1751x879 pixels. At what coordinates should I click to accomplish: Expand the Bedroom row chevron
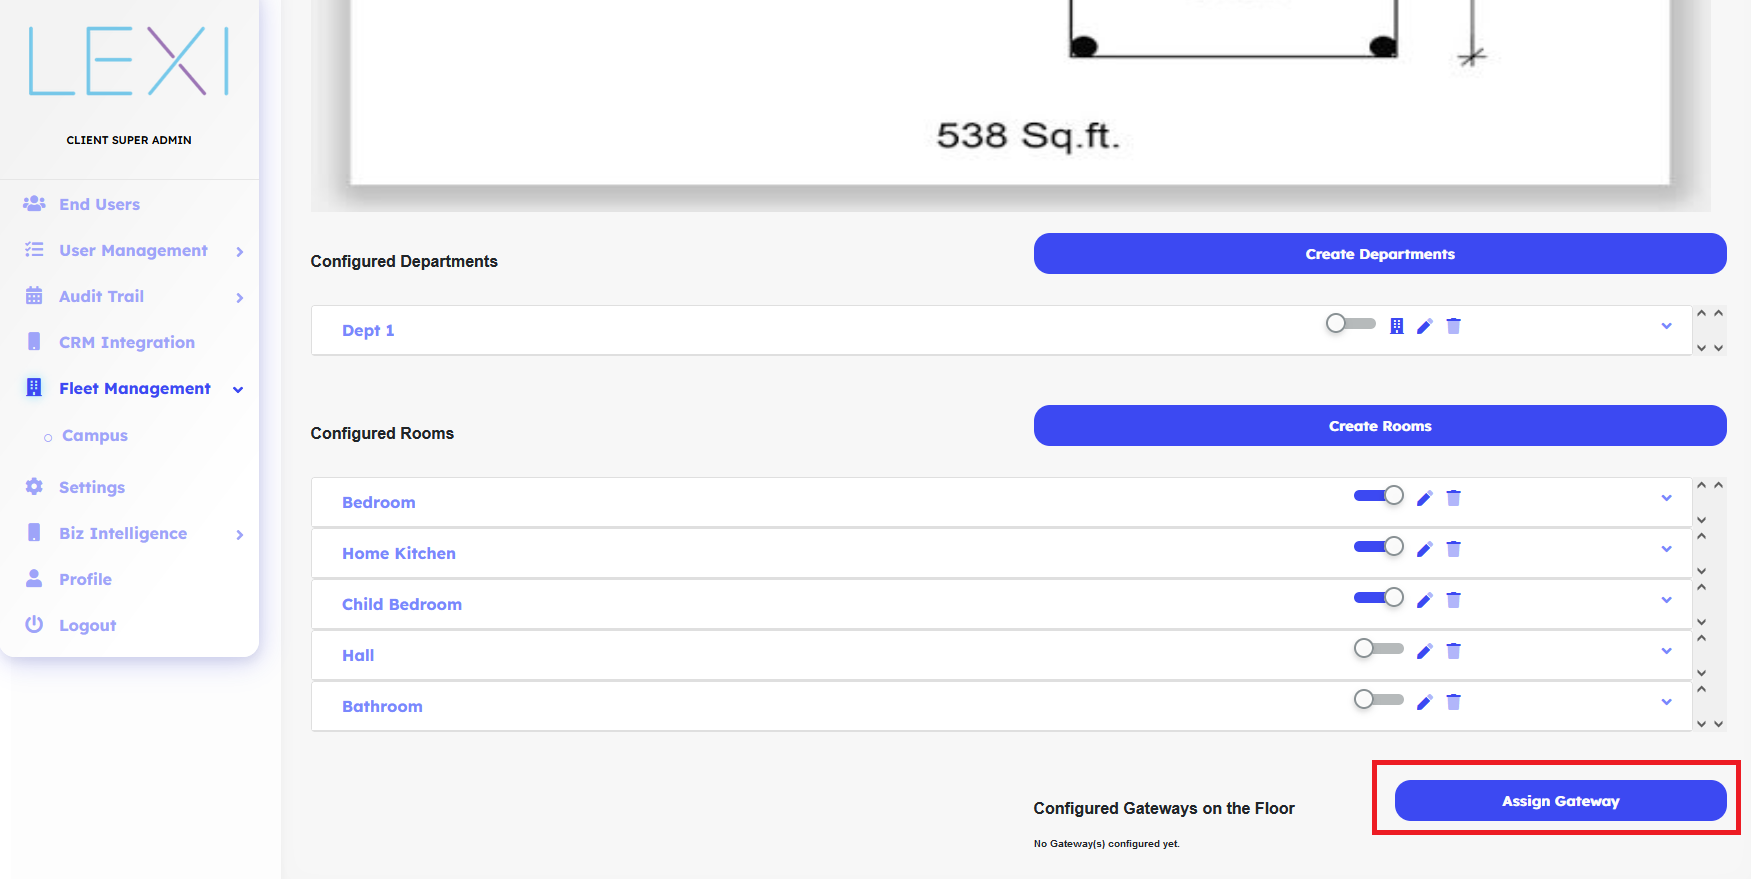pos(1666,498)
